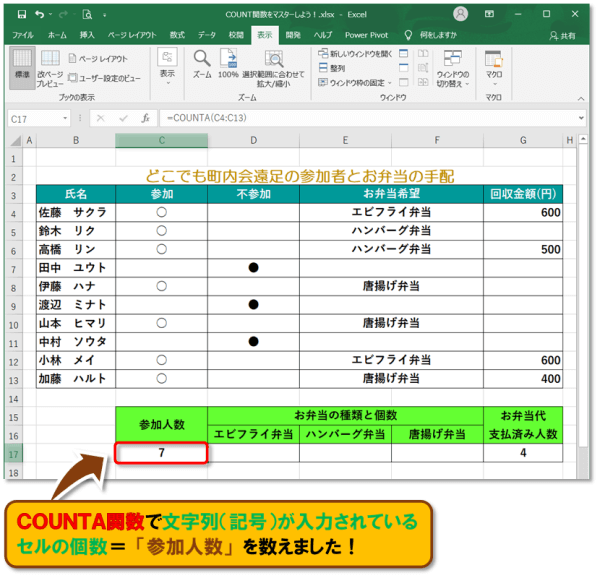Image resolution: width=600 pixels, height=578 pixels.
Task: Open the ファイル tab
Action: (x=23, y=35)
